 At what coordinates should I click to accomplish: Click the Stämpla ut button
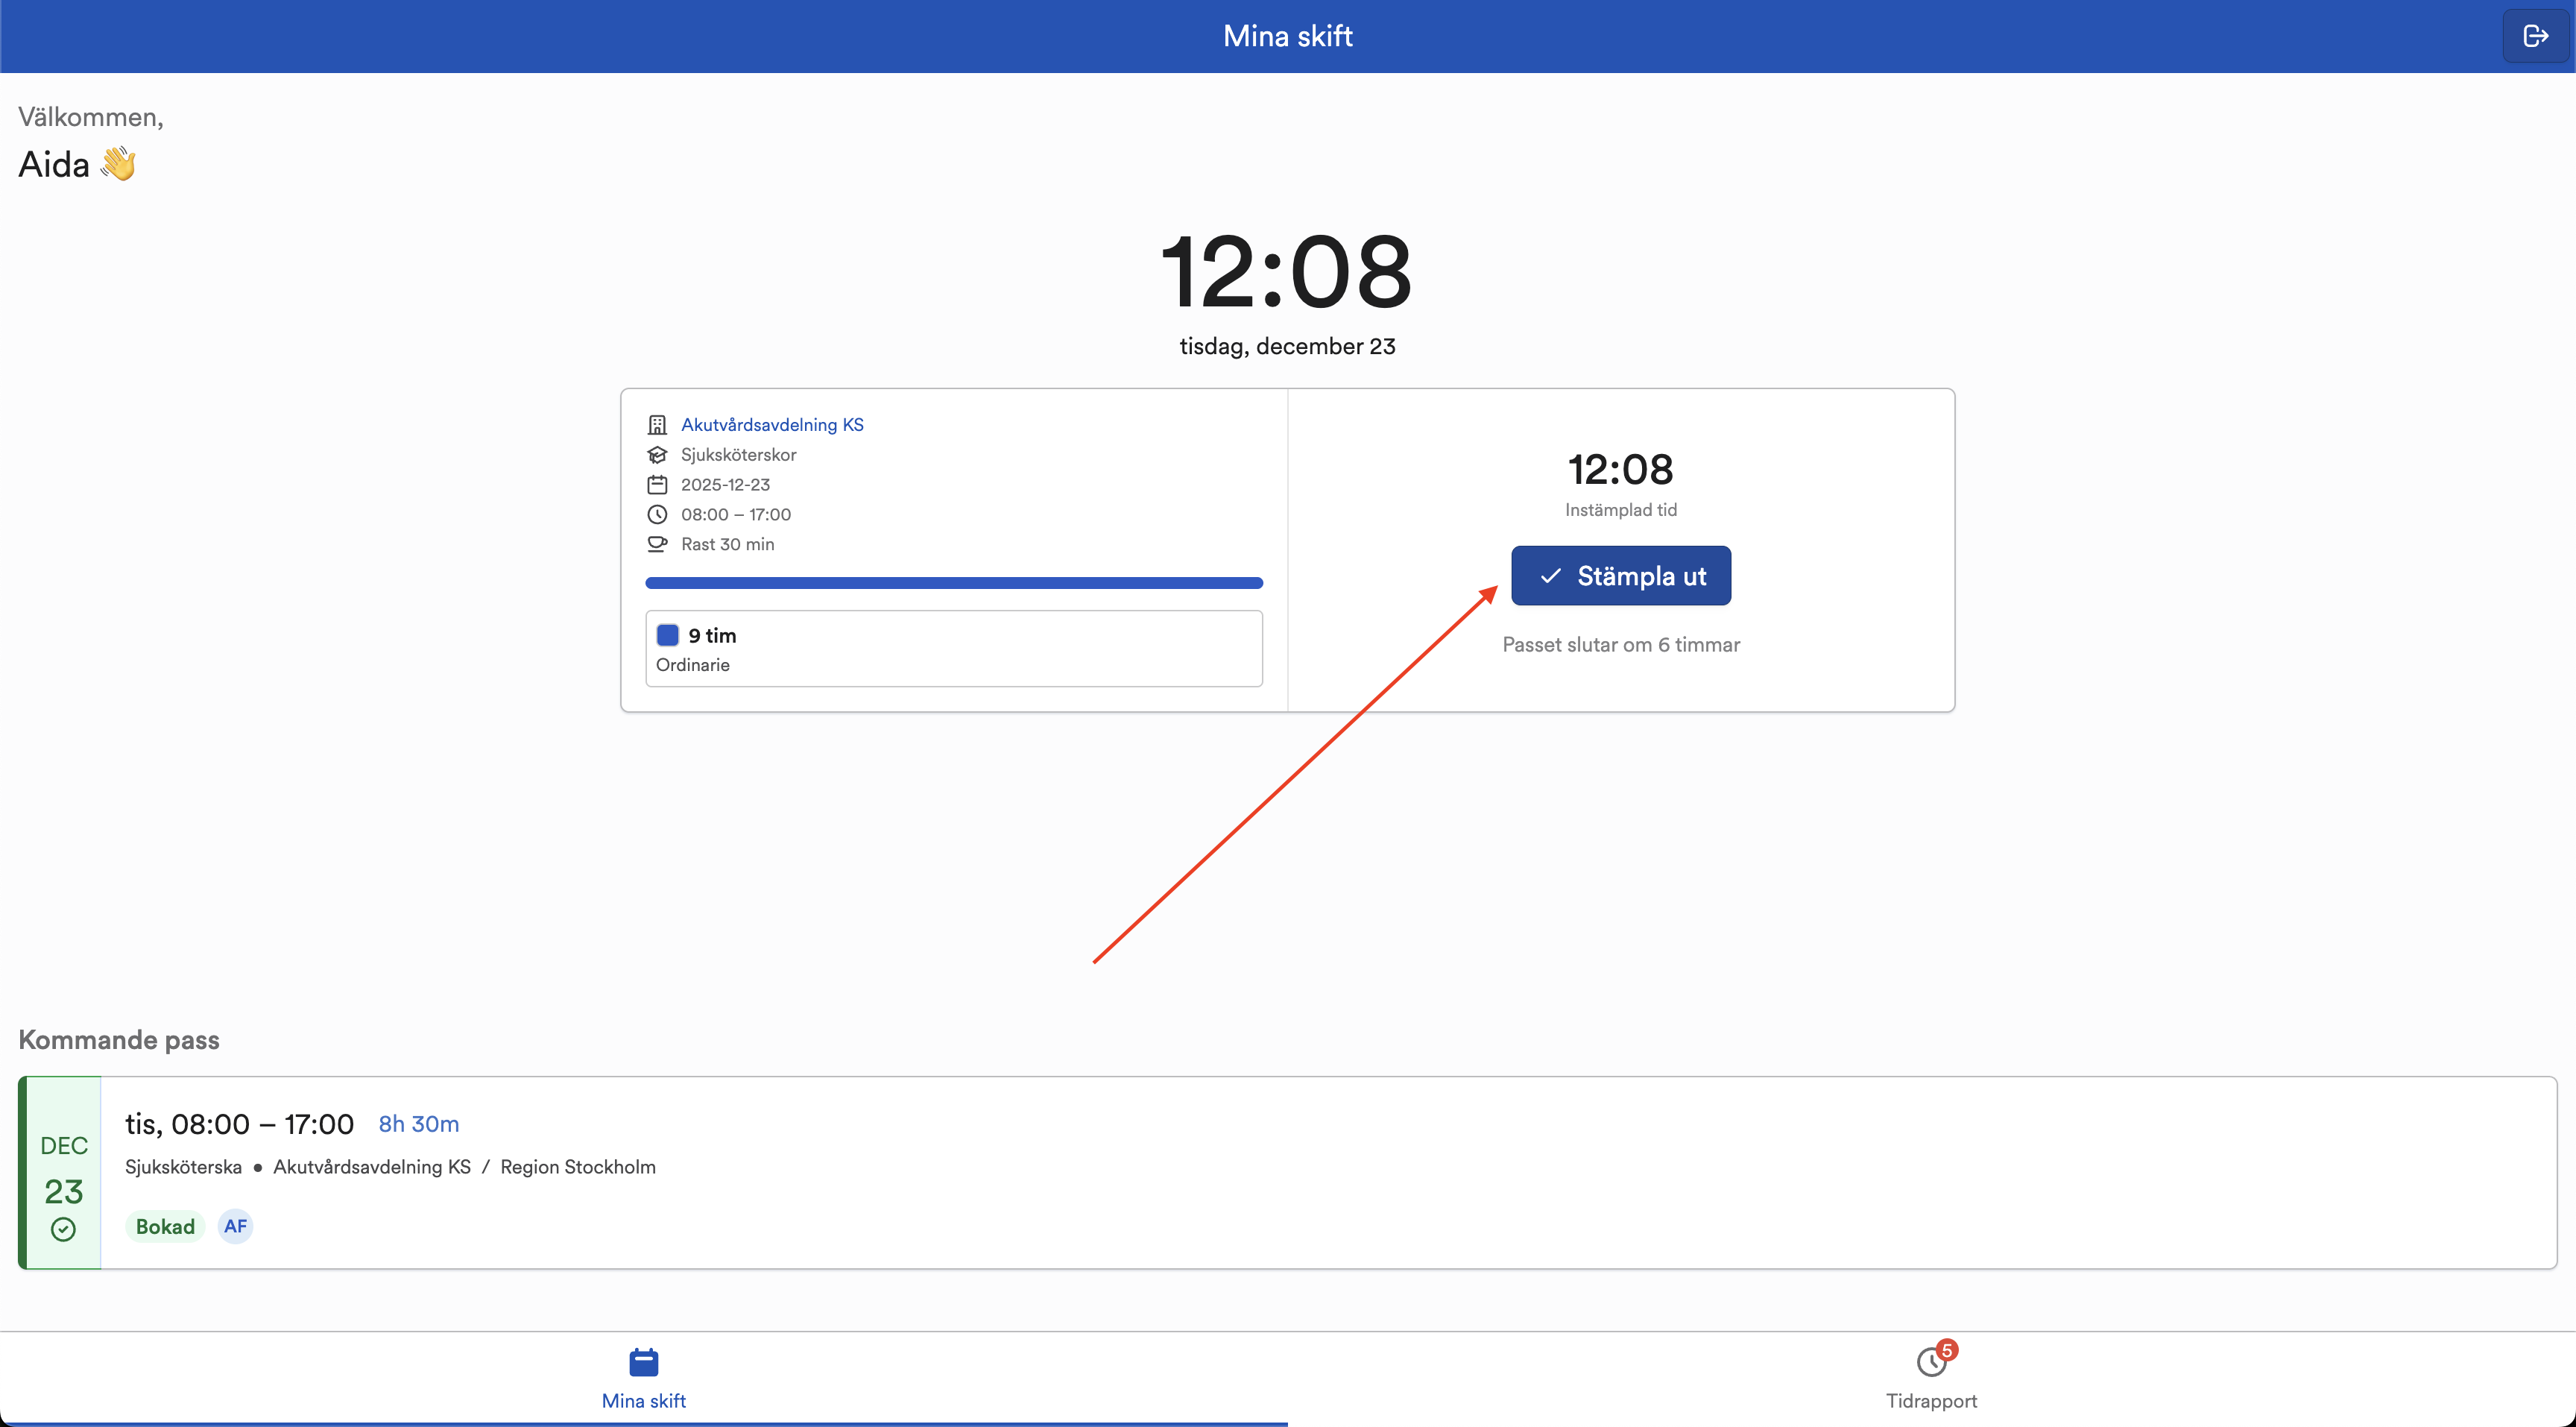click(x=1621, y=576)
